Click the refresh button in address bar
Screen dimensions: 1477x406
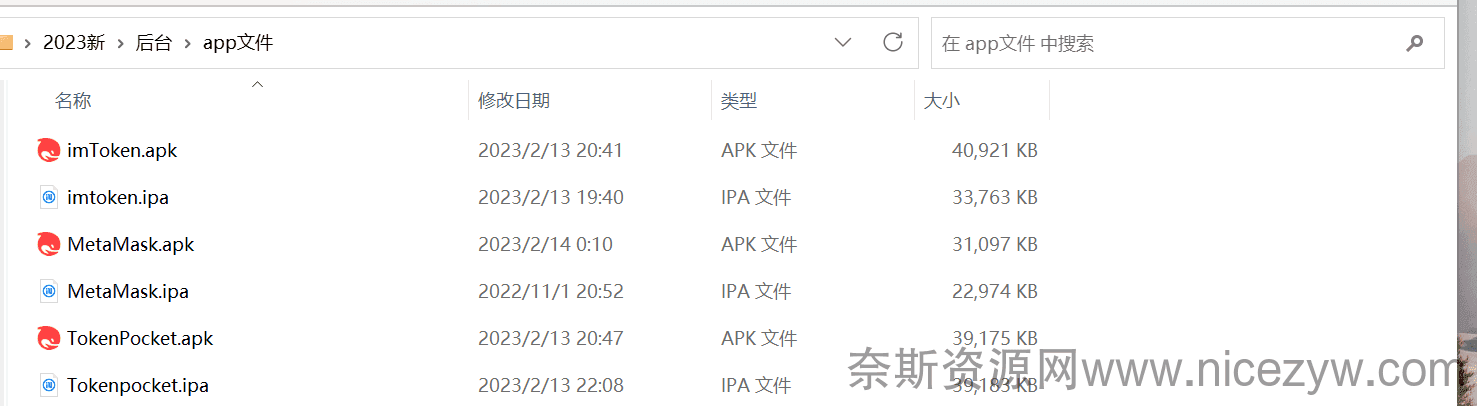pos(893,42)
